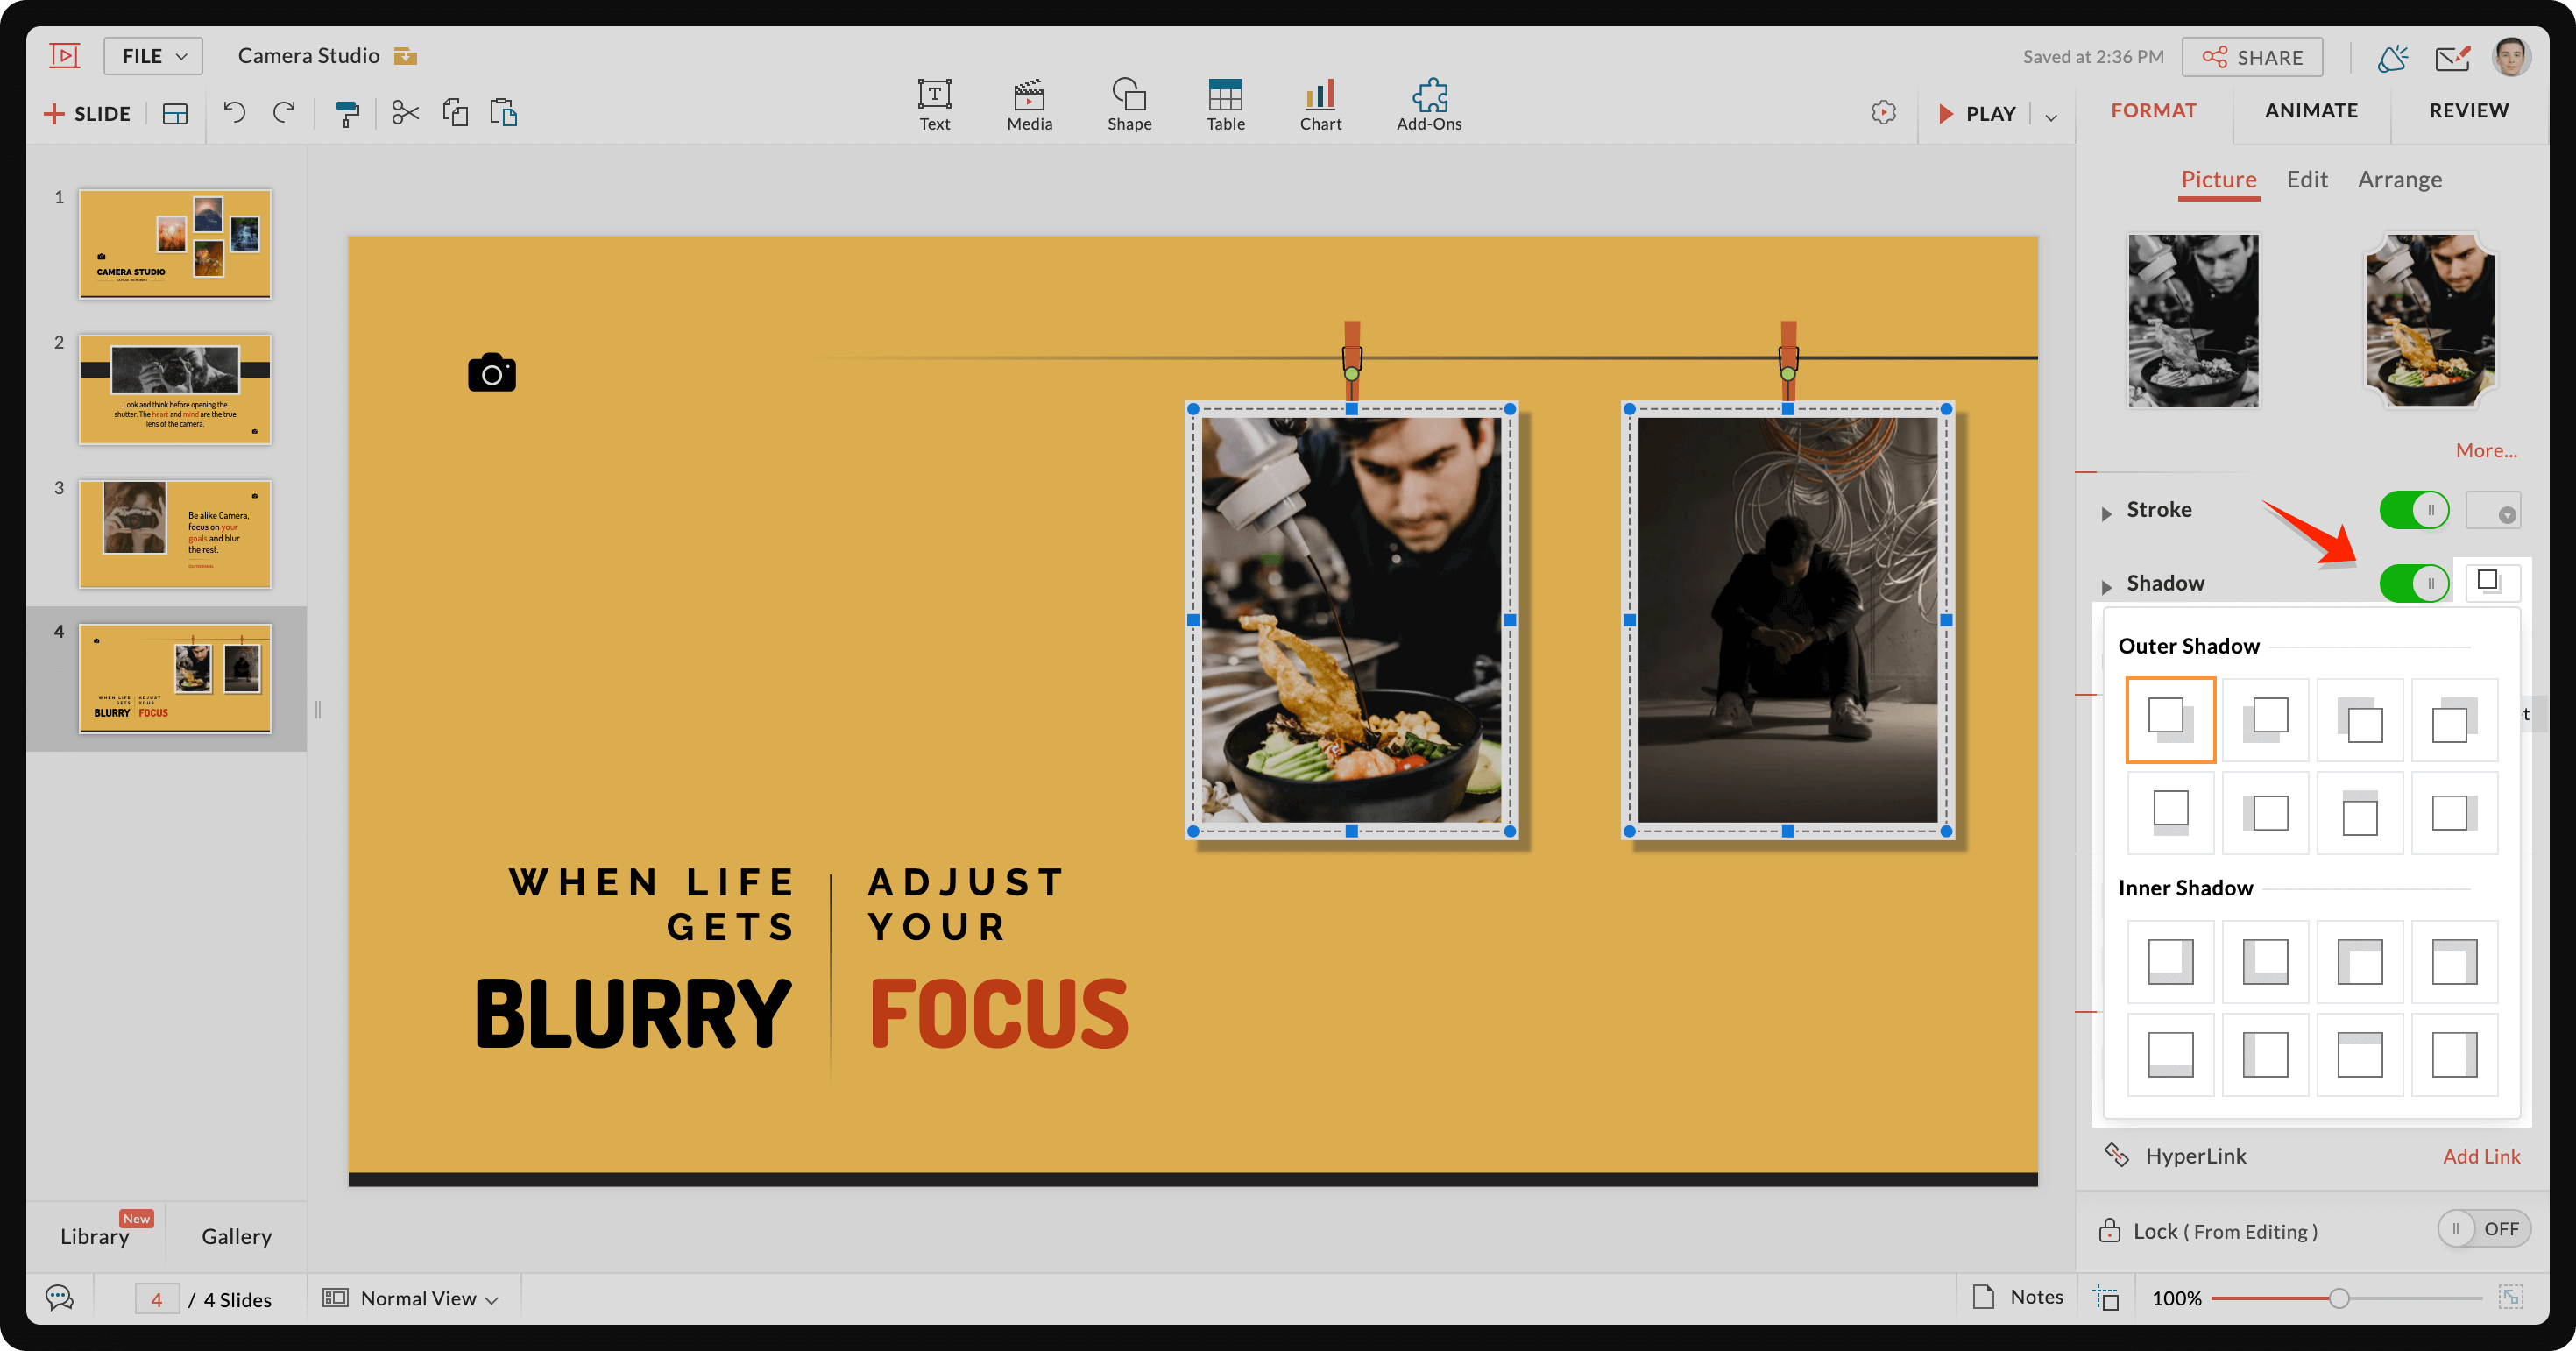Toggle the Shadow switch on
The height and width of the screenshot is (1351, 2576).
click(2414, 581)
